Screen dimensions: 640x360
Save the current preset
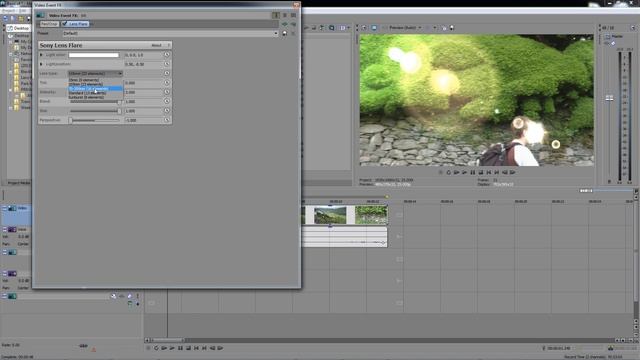tap(284, 33)
